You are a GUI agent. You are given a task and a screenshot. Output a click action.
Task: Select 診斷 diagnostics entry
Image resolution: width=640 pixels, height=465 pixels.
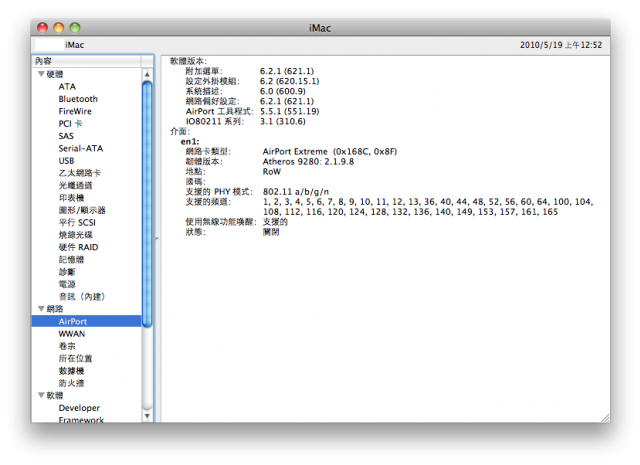67,272
